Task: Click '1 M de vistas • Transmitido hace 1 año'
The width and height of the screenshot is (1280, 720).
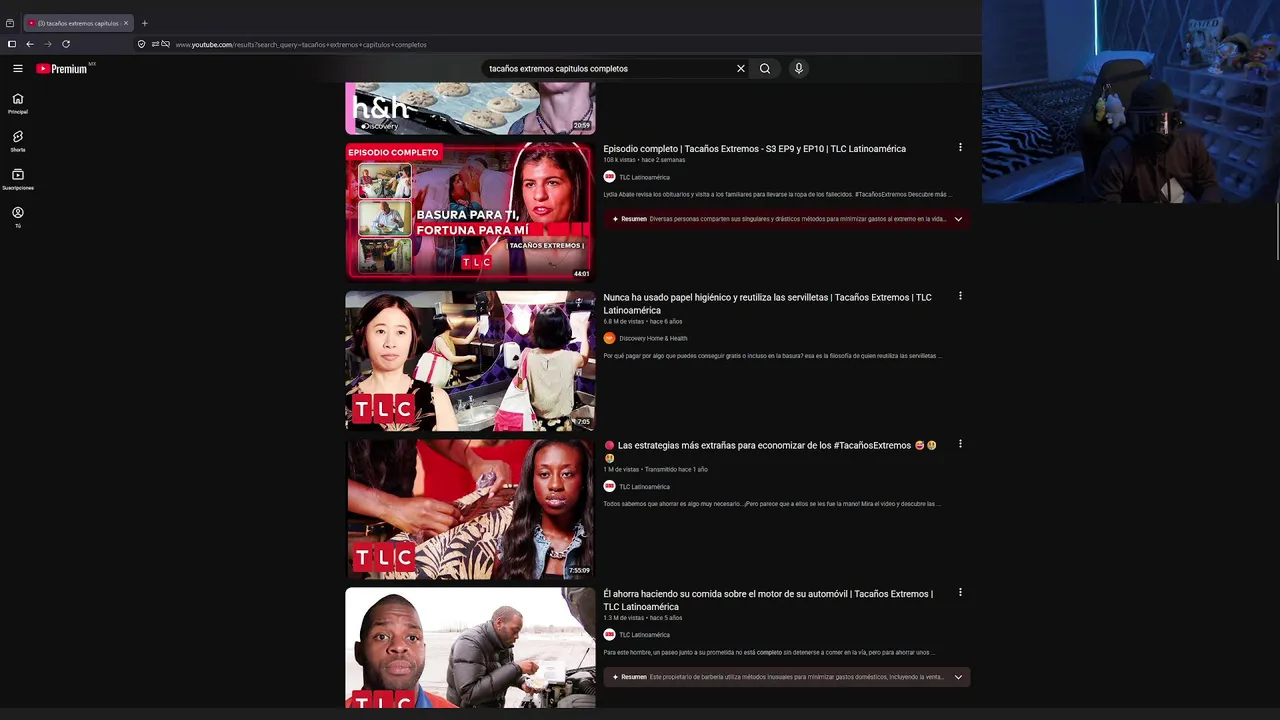Action: pos(655,469)
